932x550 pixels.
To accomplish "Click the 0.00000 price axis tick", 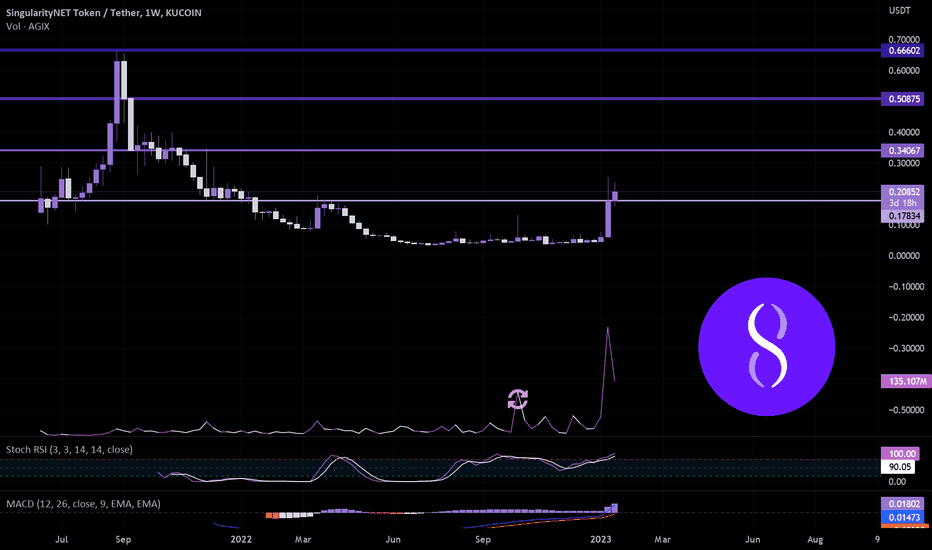I will (903, 256).
